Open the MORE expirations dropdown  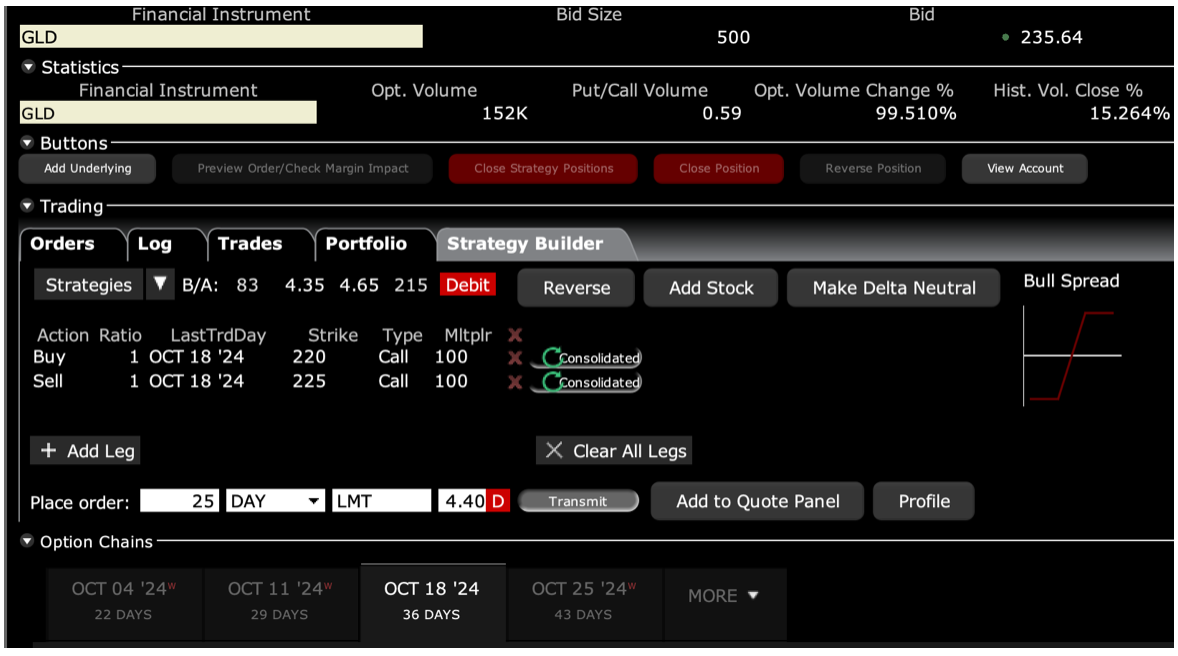coord(724,596)
